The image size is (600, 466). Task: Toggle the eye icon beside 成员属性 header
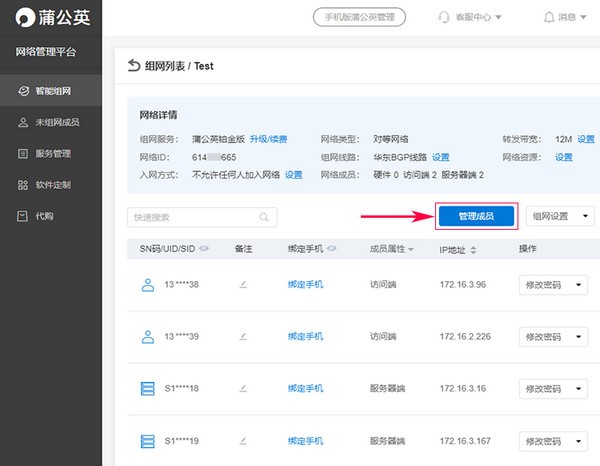(413, 248)
